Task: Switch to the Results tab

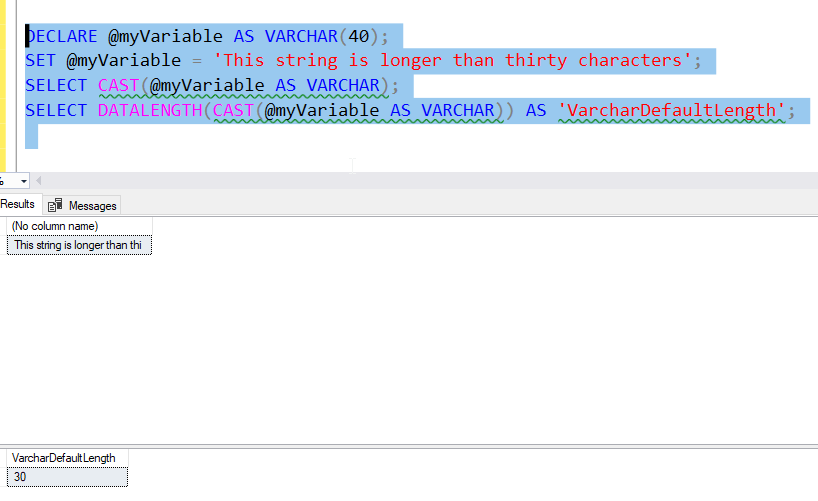Action: click(x=18, y=204)
